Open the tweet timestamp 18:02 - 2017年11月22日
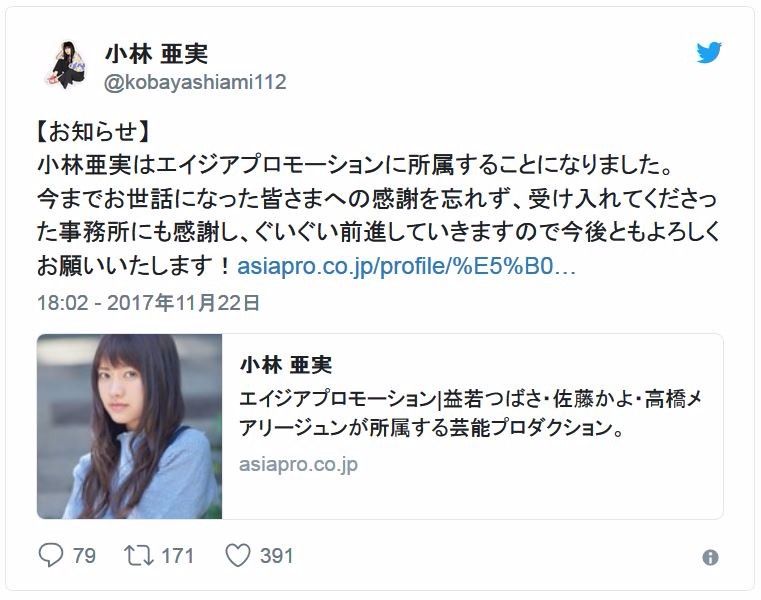The image size is (761, 600). [x=149, y=303]
